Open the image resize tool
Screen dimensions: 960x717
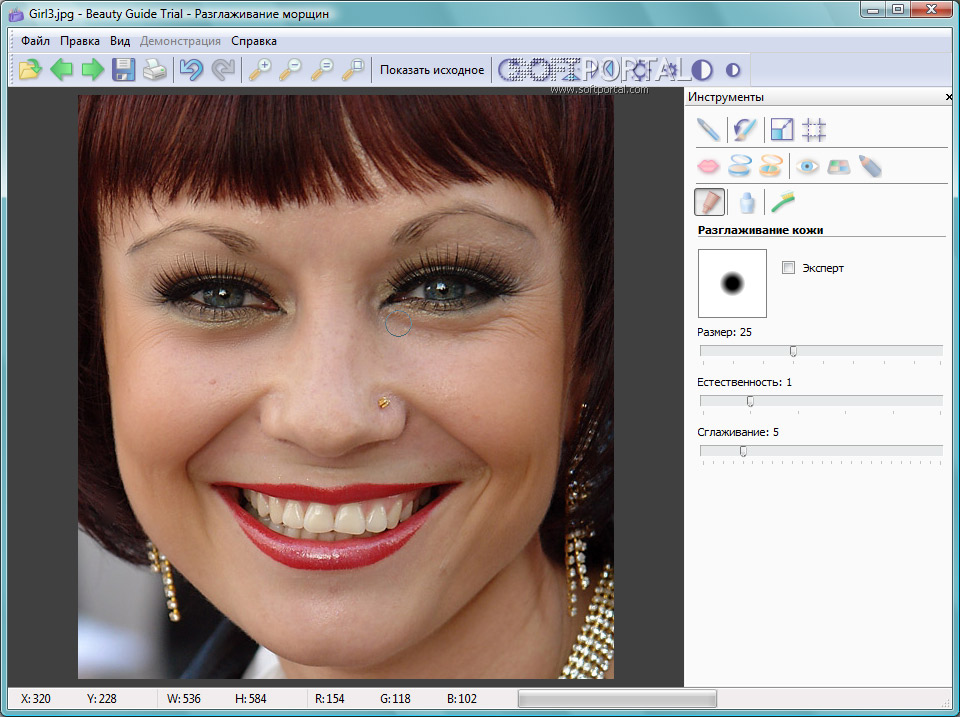[781, 129]
